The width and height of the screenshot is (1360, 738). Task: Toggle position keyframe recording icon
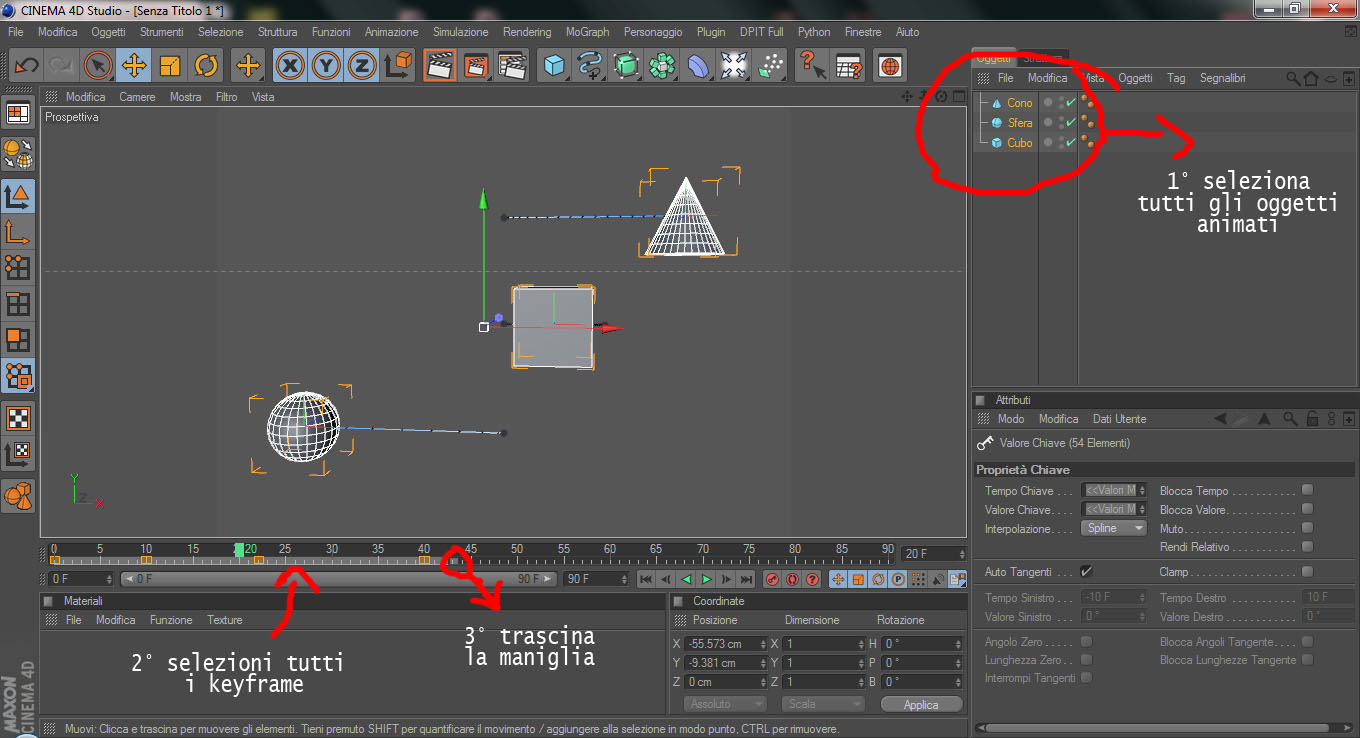838,579
